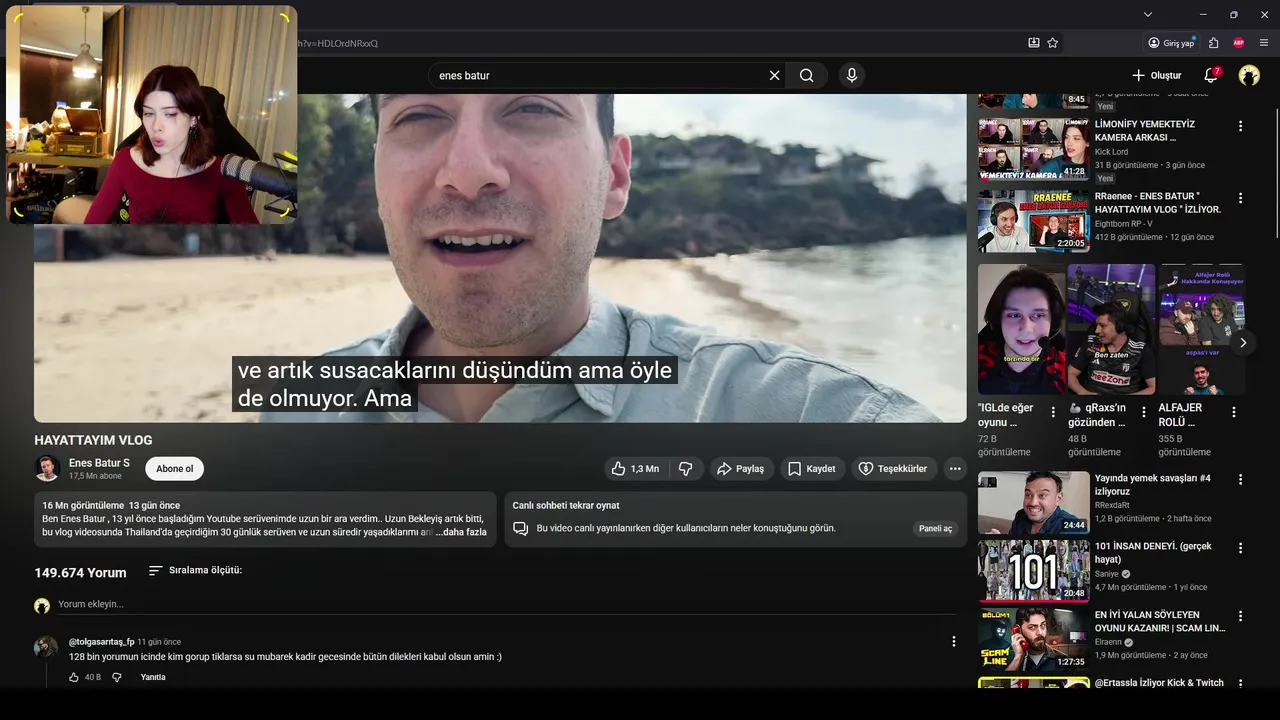This screenshot has width=1280, height=720.
Task: Open notifications bell
Action: (1211, 75)
